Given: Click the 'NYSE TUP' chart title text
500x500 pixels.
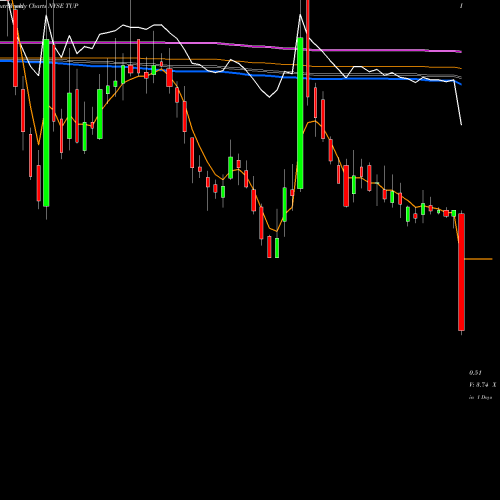Looking at the screenshot, I should [x=63, y=6].
